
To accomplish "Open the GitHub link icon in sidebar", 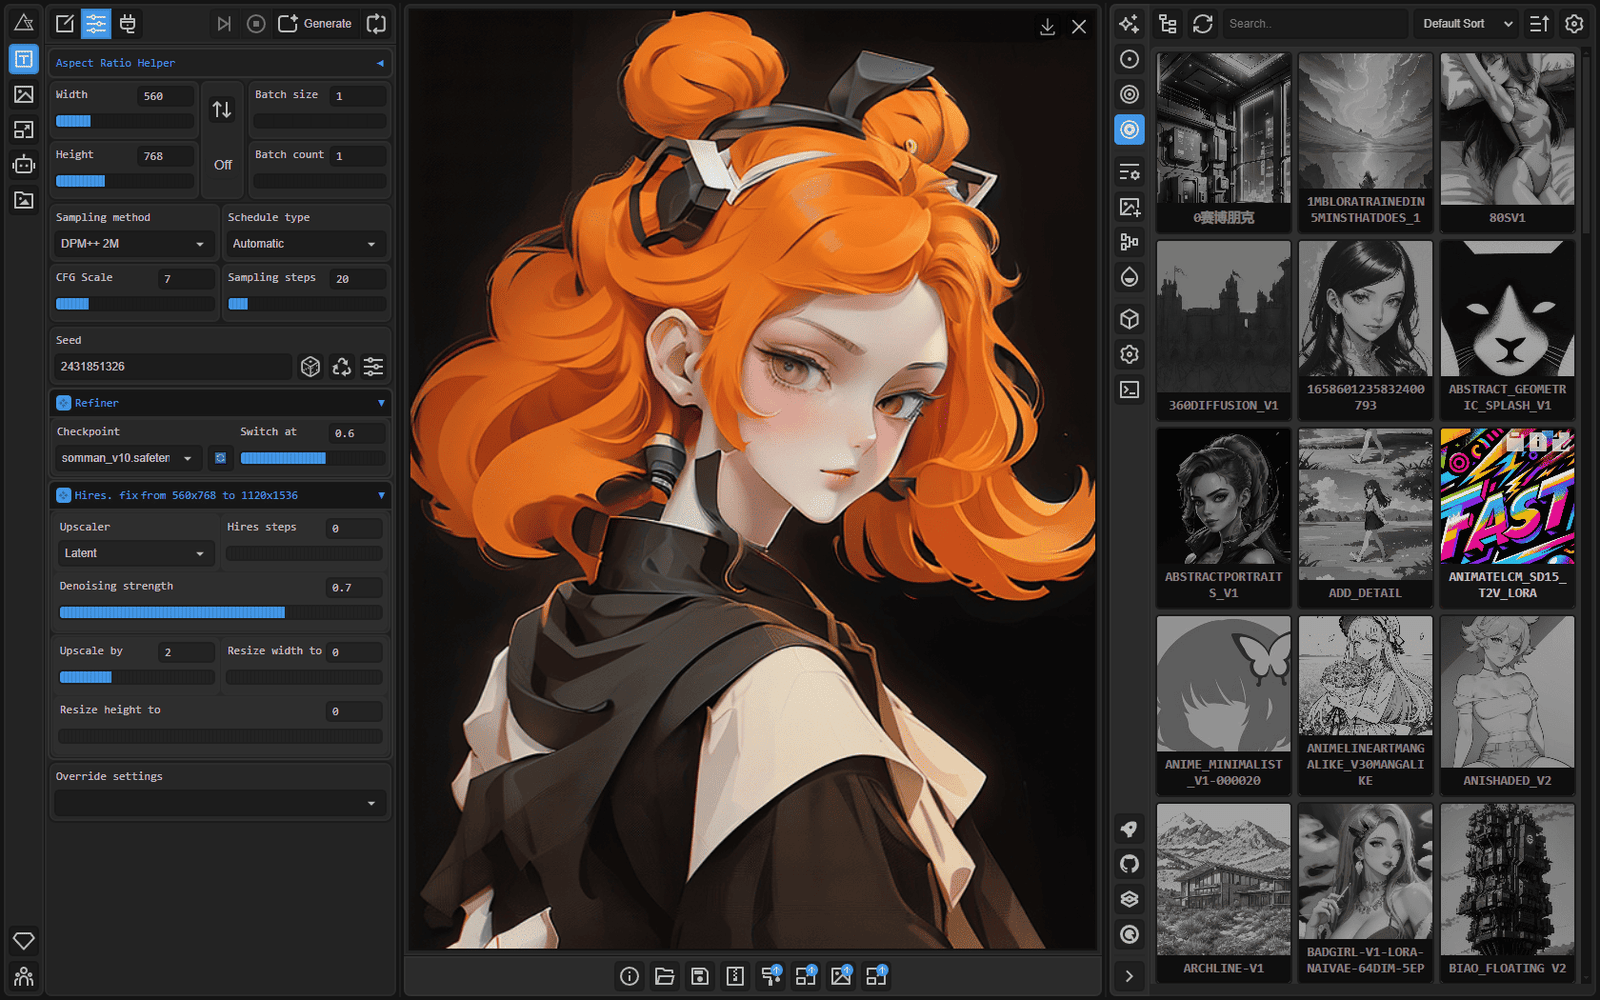I will (1129, 864).
